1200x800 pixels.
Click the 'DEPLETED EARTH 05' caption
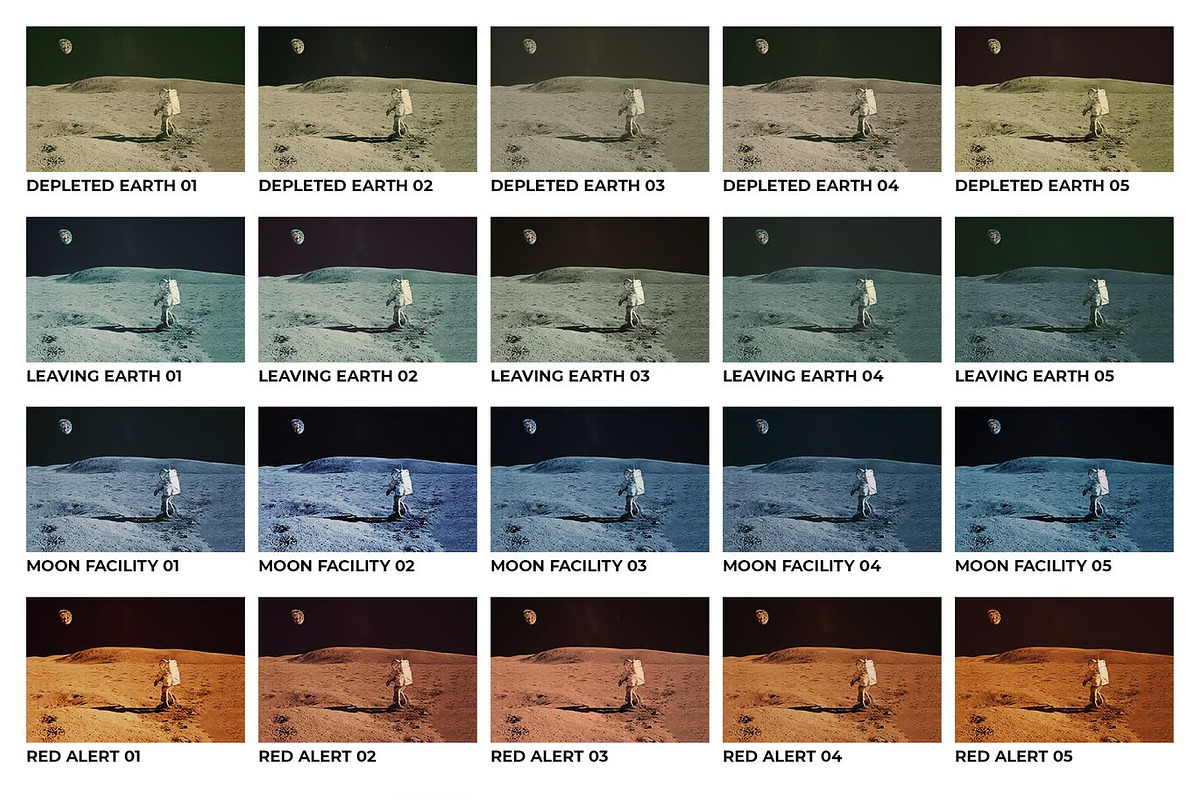(1043, 186)
